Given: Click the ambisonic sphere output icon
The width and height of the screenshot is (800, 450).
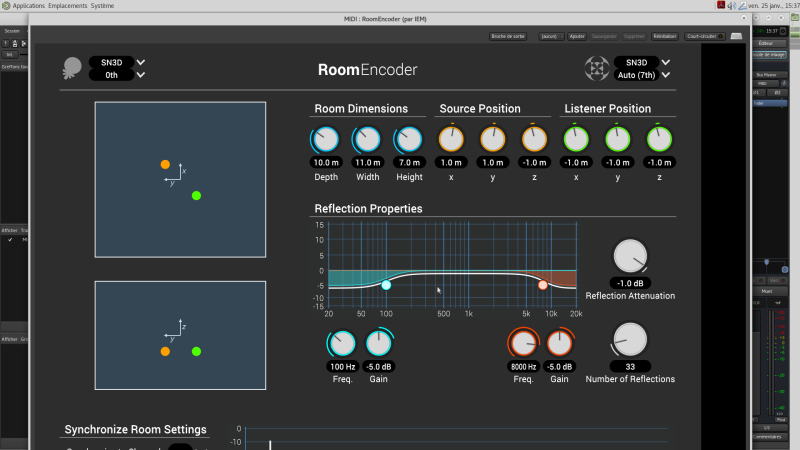Looking at the screenshot, I should pyautogui.click(x=596, y=68).
